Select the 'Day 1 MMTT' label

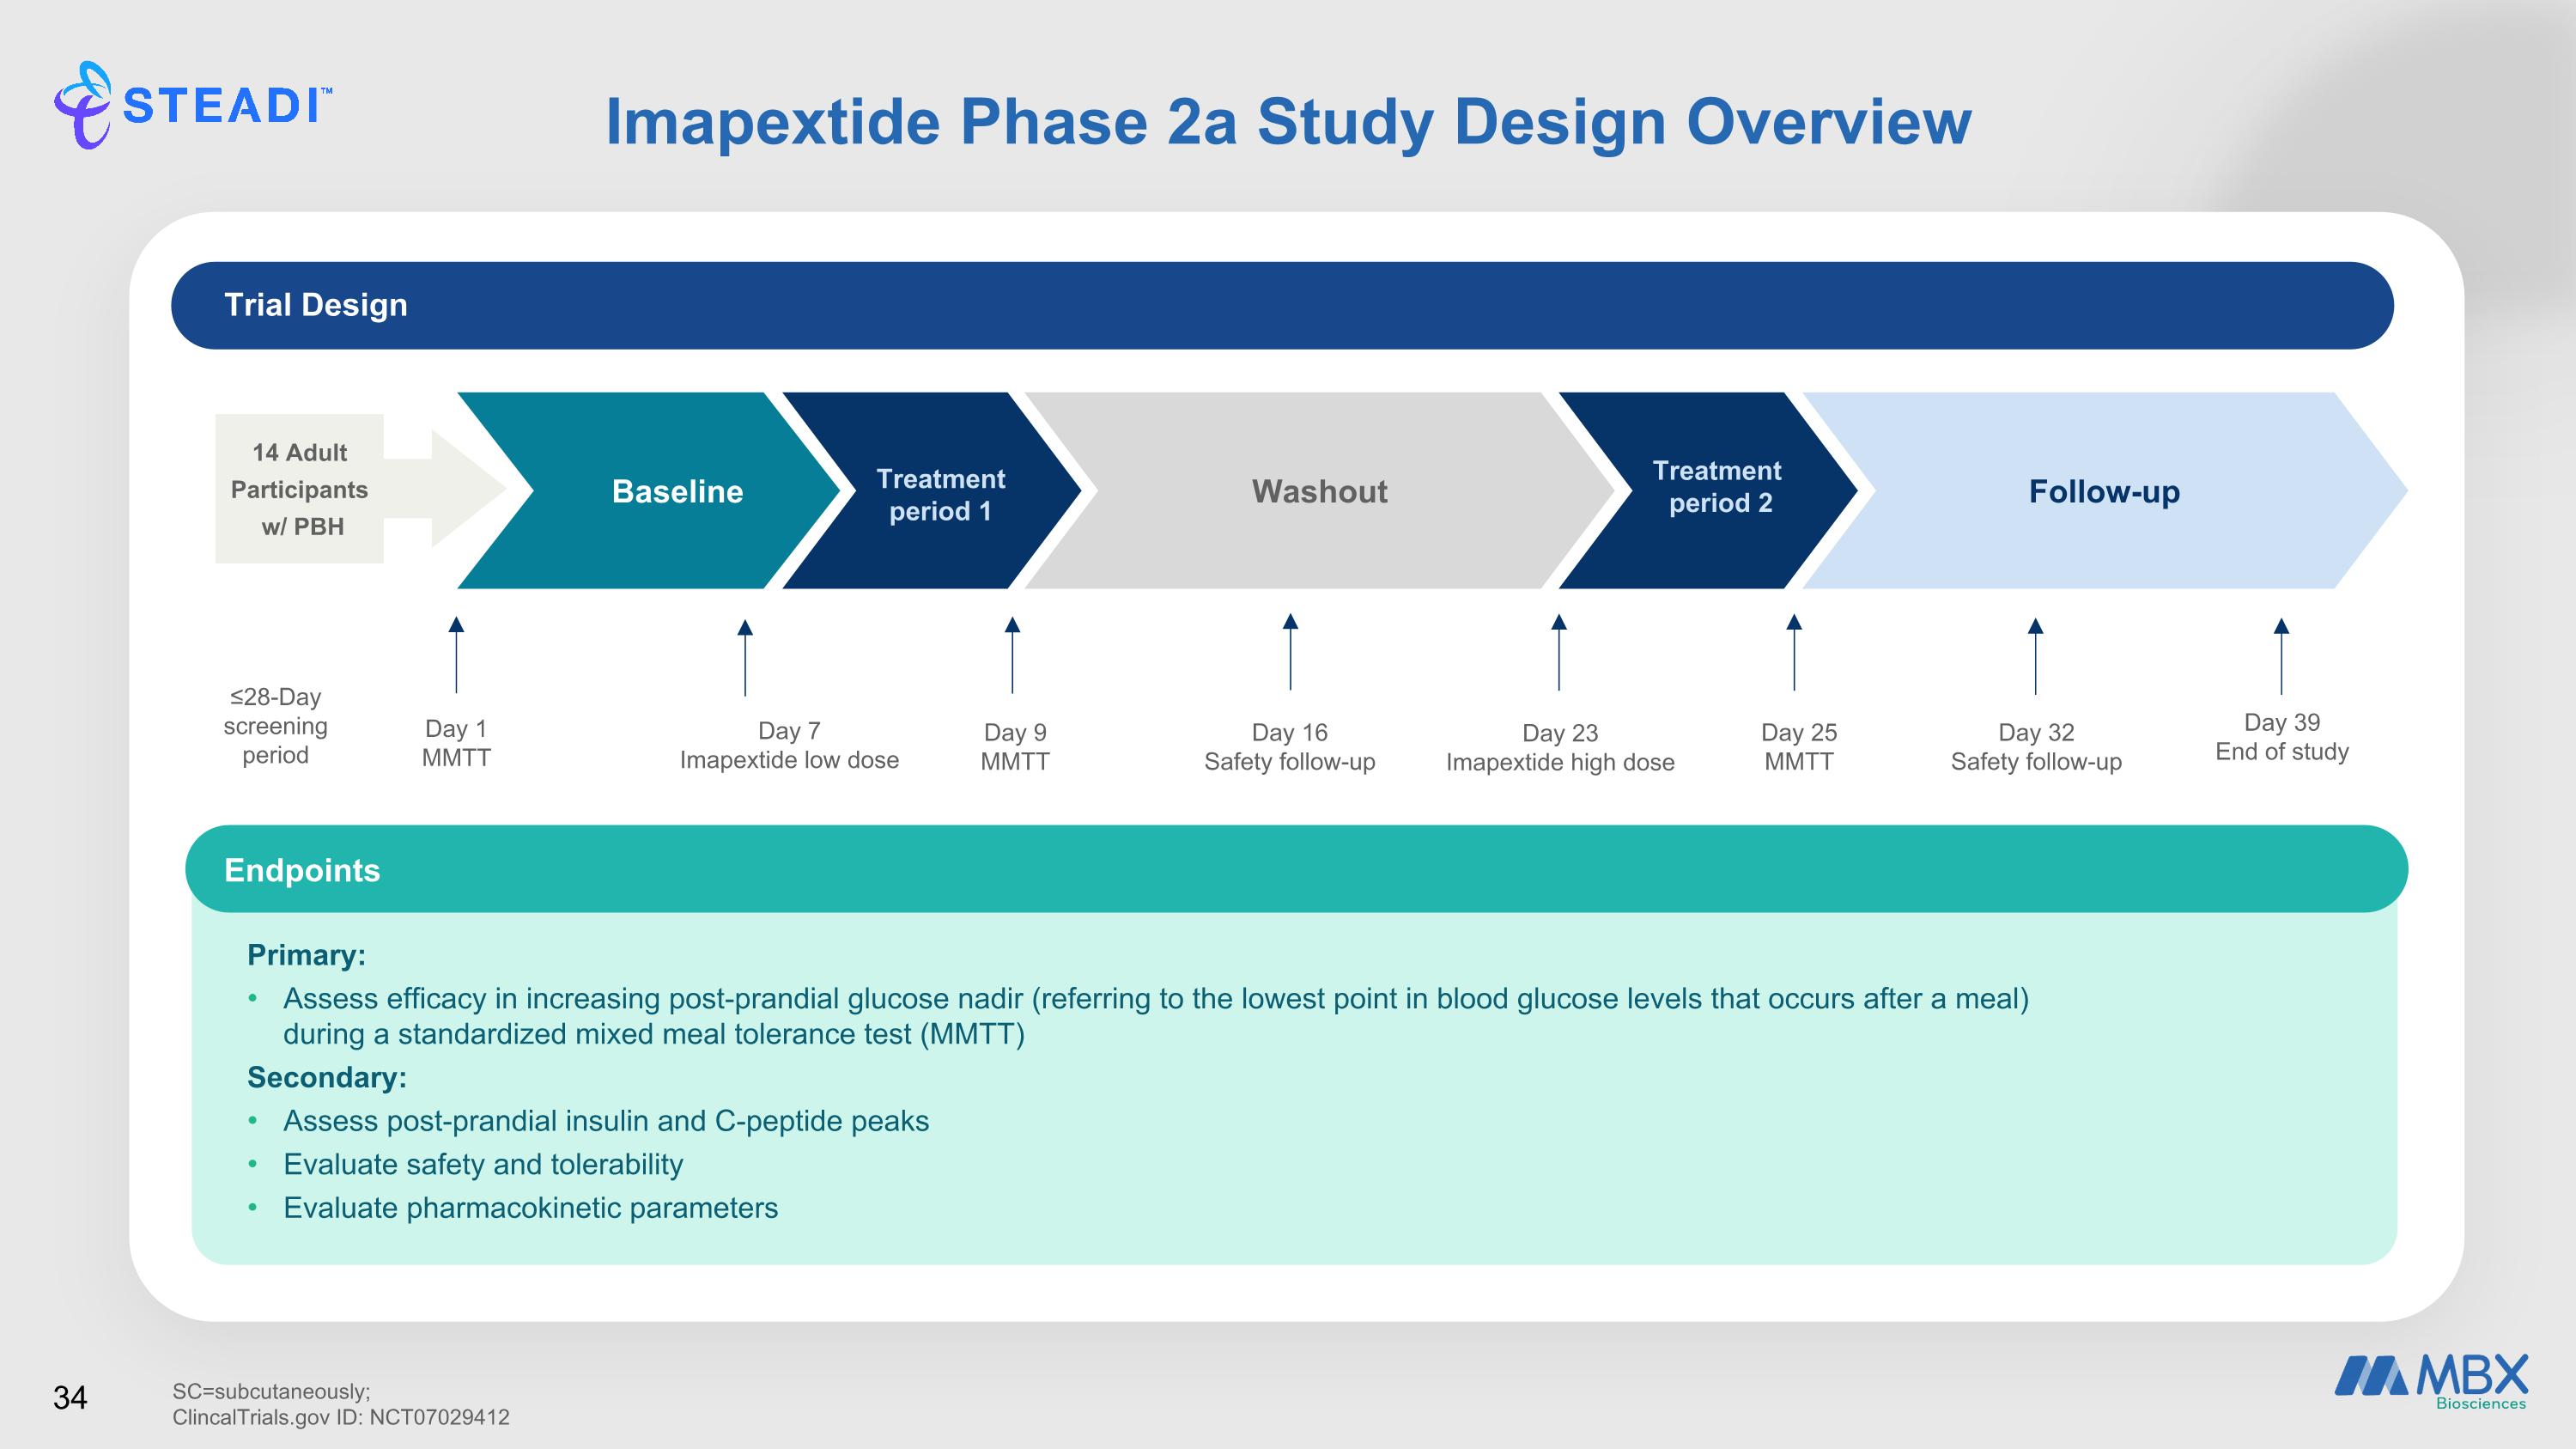(x=456, y=743)
